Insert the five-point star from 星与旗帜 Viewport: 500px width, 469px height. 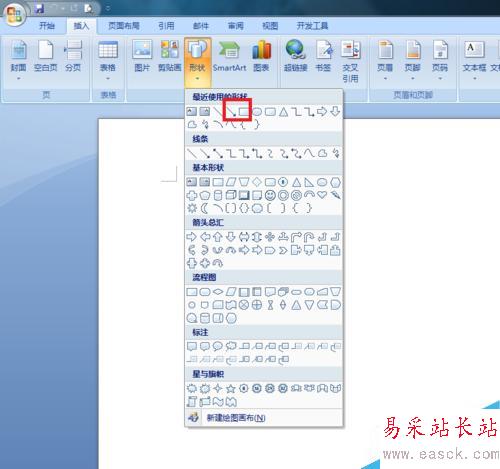point(231,388)
